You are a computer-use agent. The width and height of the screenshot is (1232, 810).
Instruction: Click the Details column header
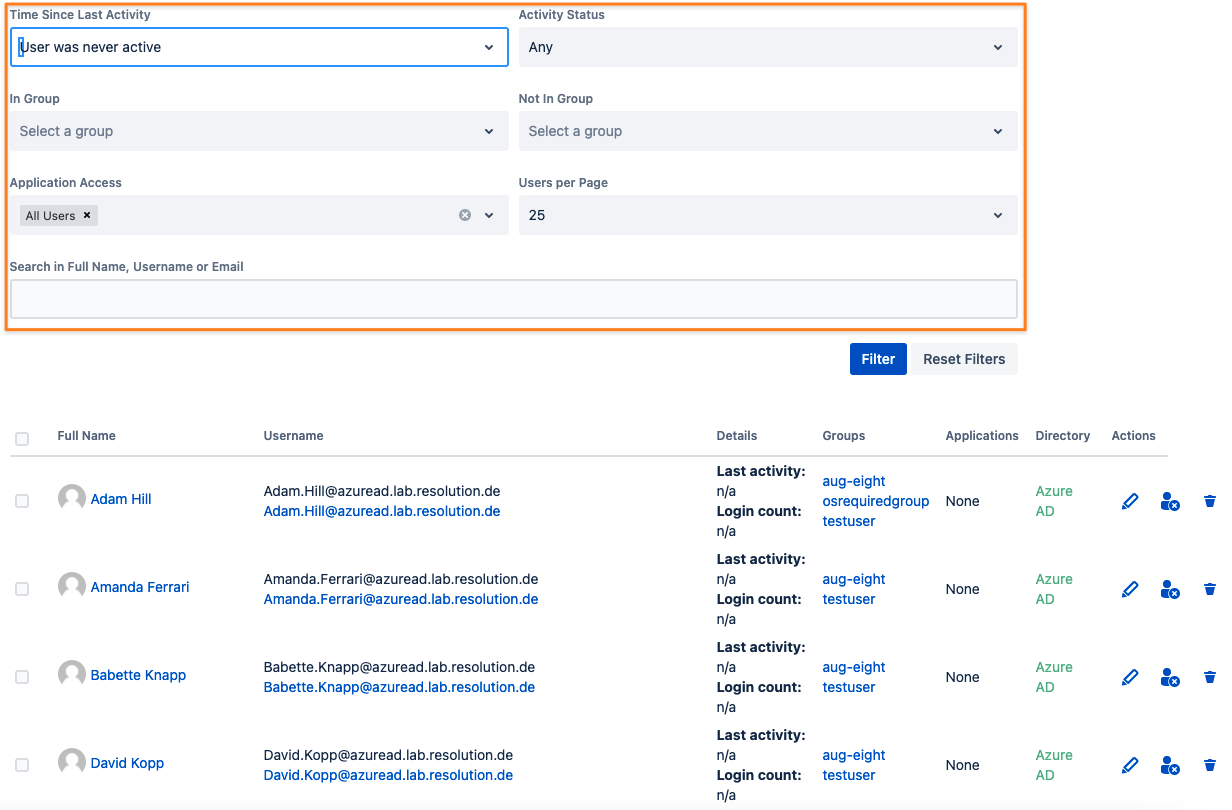(737, 436)
